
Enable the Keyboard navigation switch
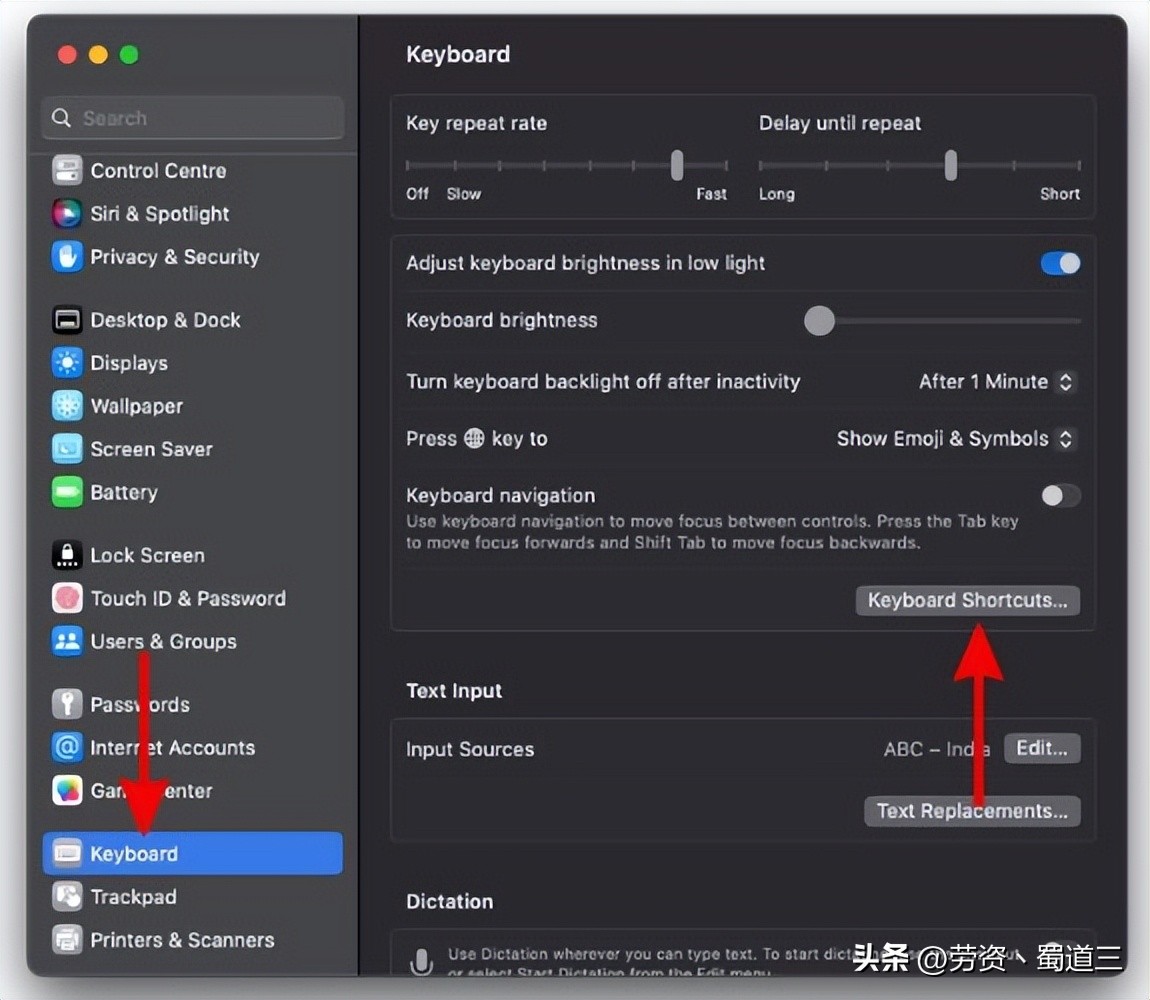(1060, 496)
